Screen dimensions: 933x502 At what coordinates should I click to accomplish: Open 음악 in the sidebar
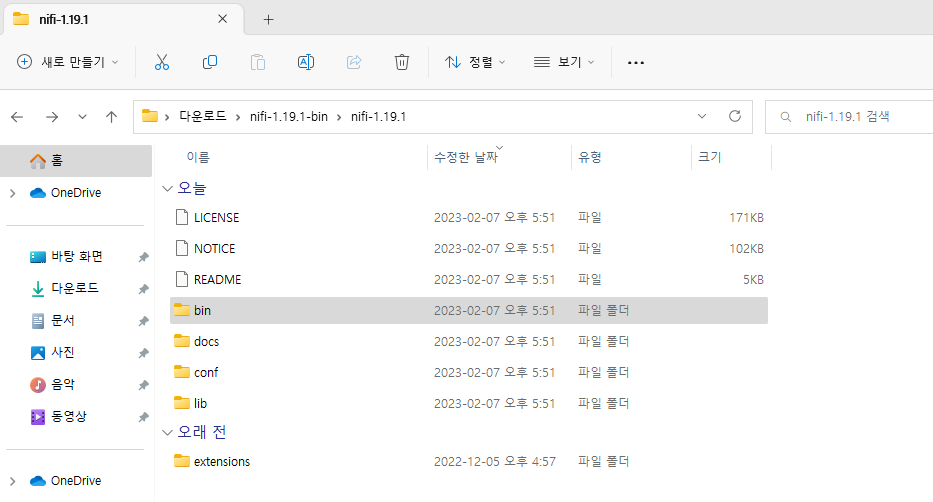62,385
